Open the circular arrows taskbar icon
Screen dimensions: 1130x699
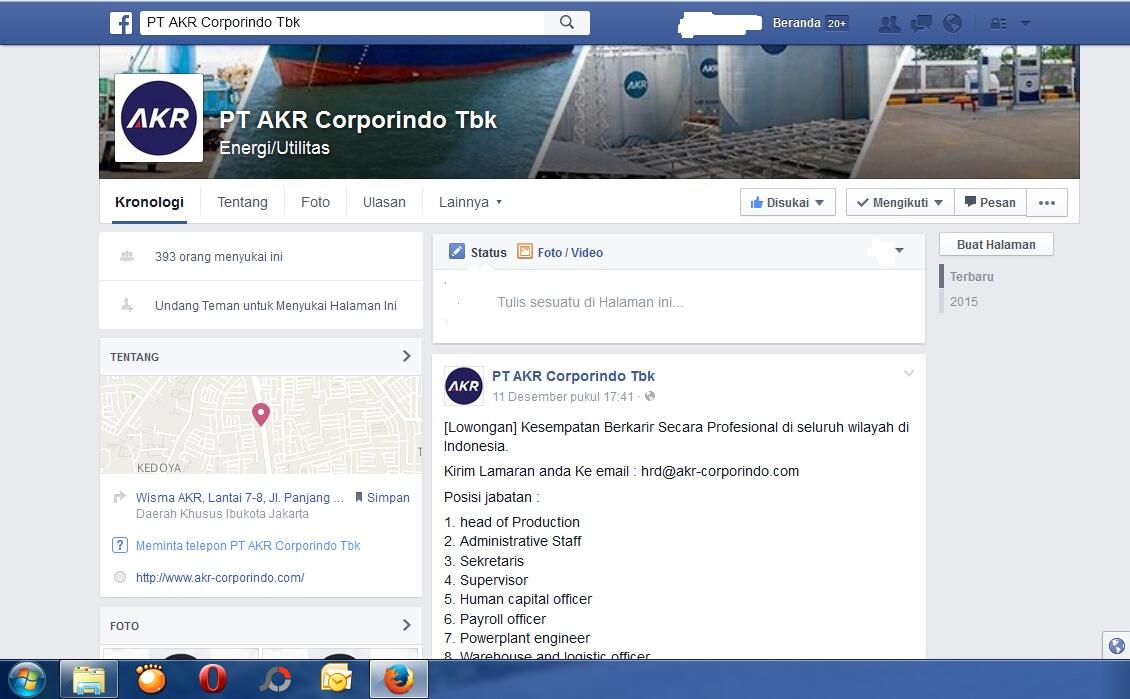tap(275, 680)
